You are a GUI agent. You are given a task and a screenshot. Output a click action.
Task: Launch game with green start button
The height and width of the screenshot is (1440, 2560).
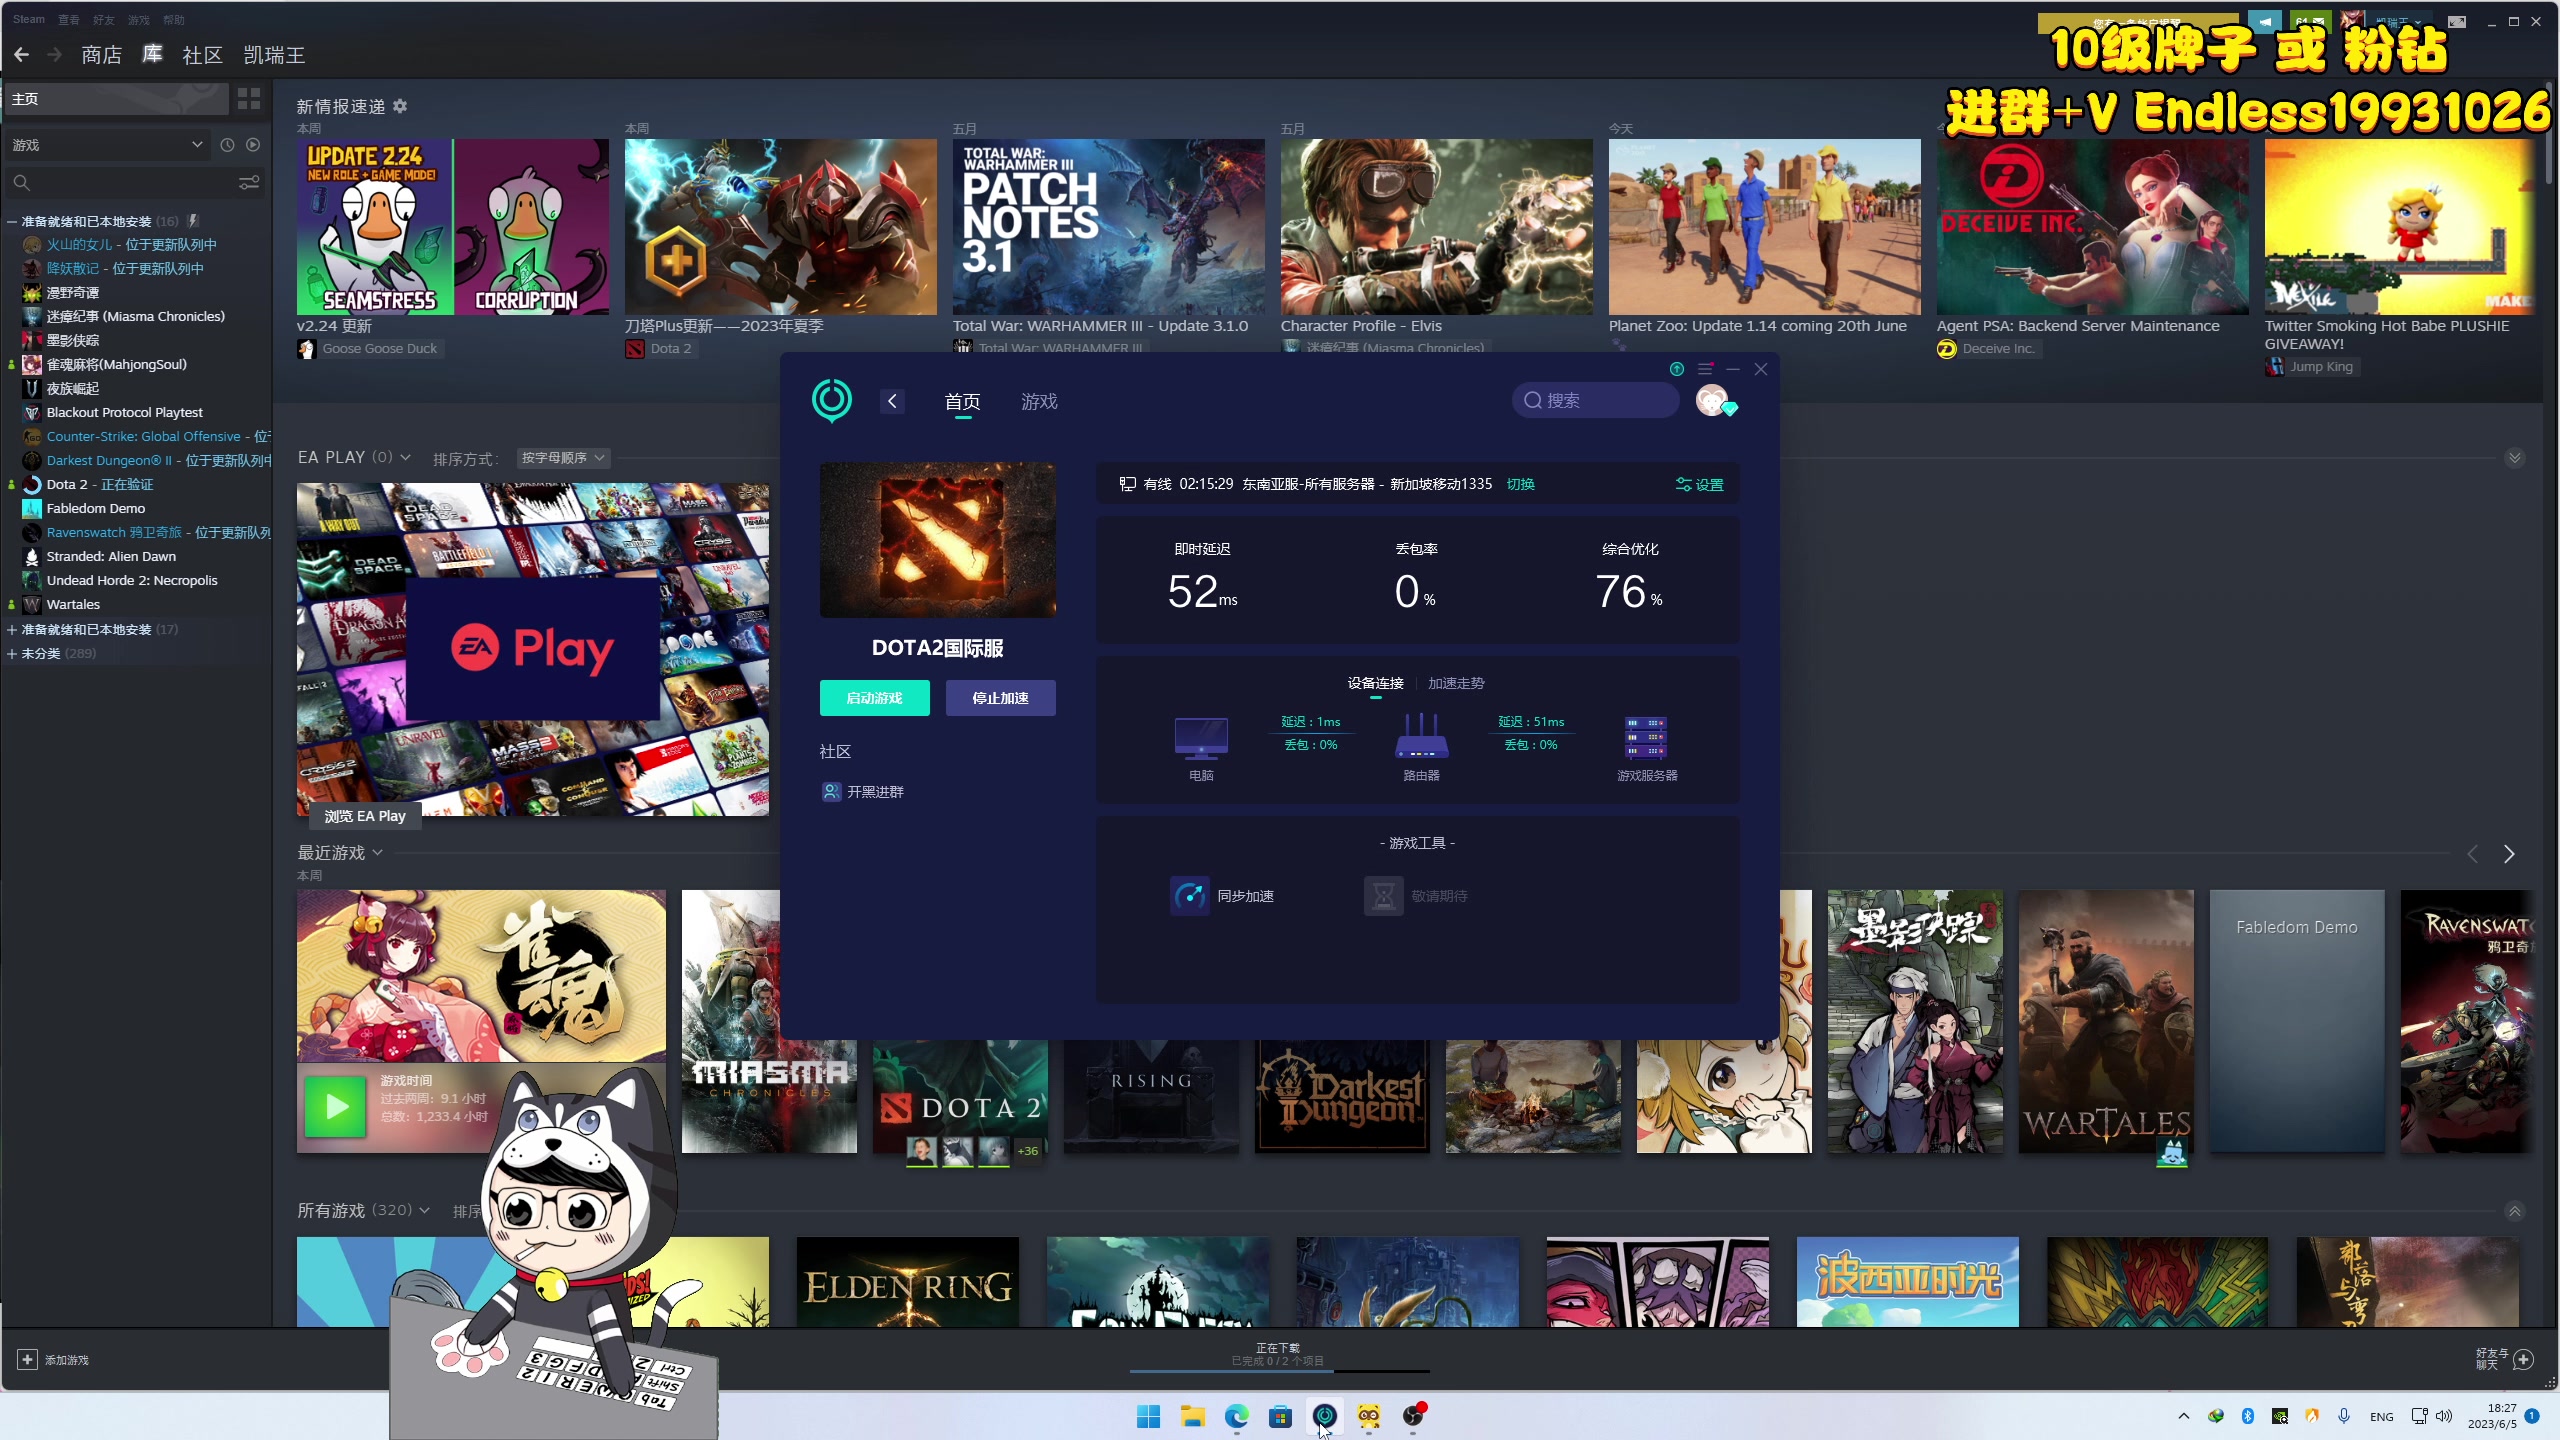875,698
